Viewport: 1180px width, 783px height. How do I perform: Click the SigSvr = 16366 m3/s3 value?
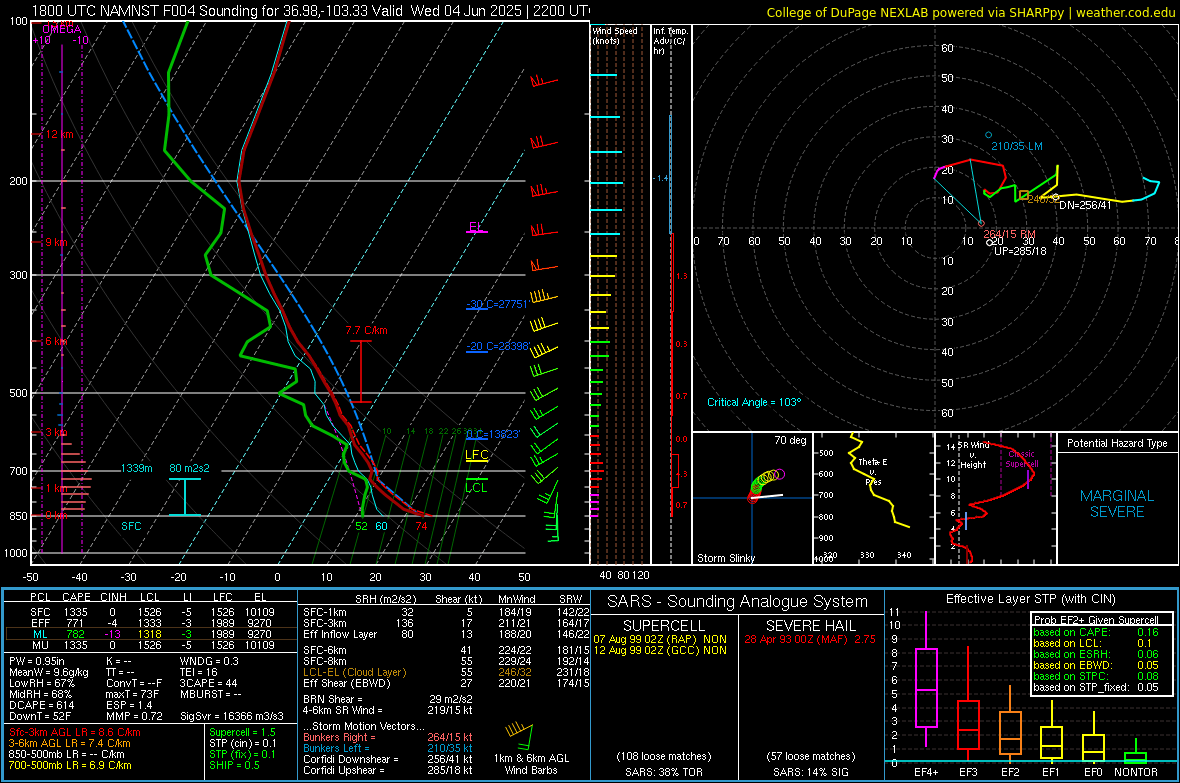click(232, 716)
